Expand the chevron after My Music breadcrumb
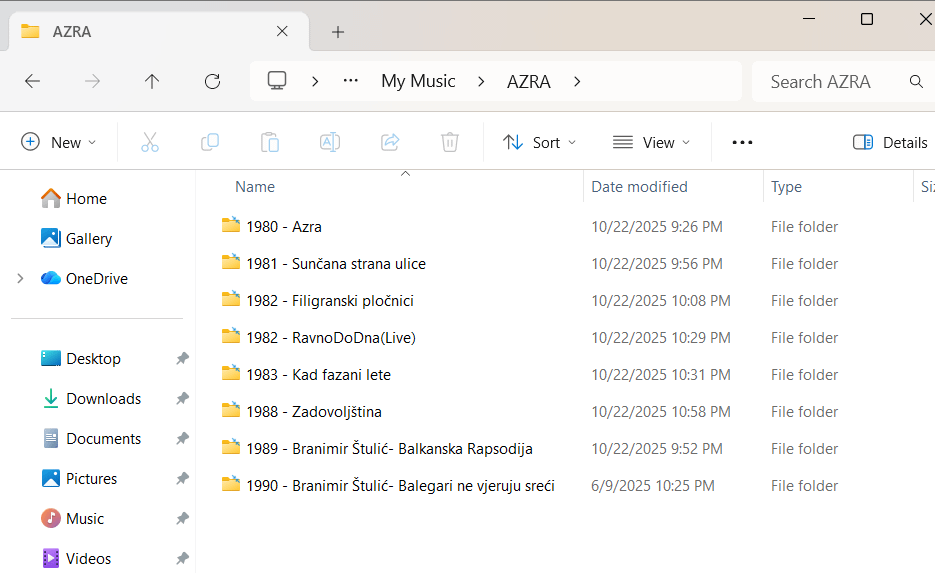 481,81
